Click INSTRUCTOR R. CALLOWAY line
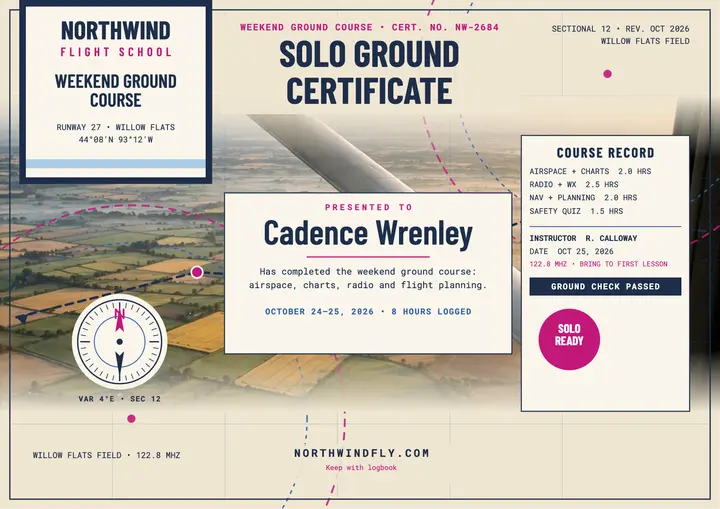 (x=583, y=238)
